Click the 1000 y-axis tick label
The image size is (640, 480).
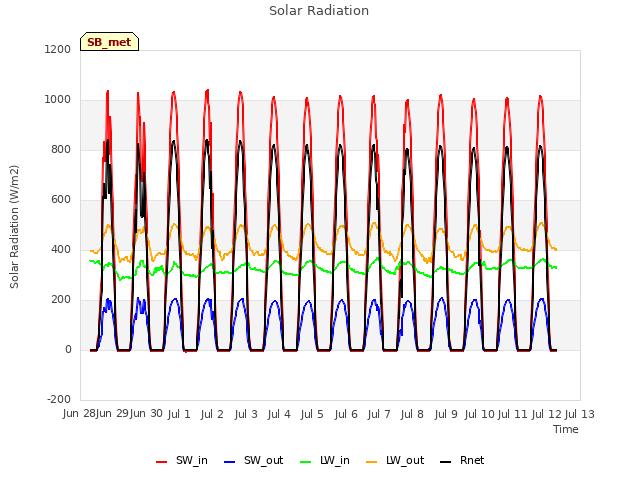(58, 100)
